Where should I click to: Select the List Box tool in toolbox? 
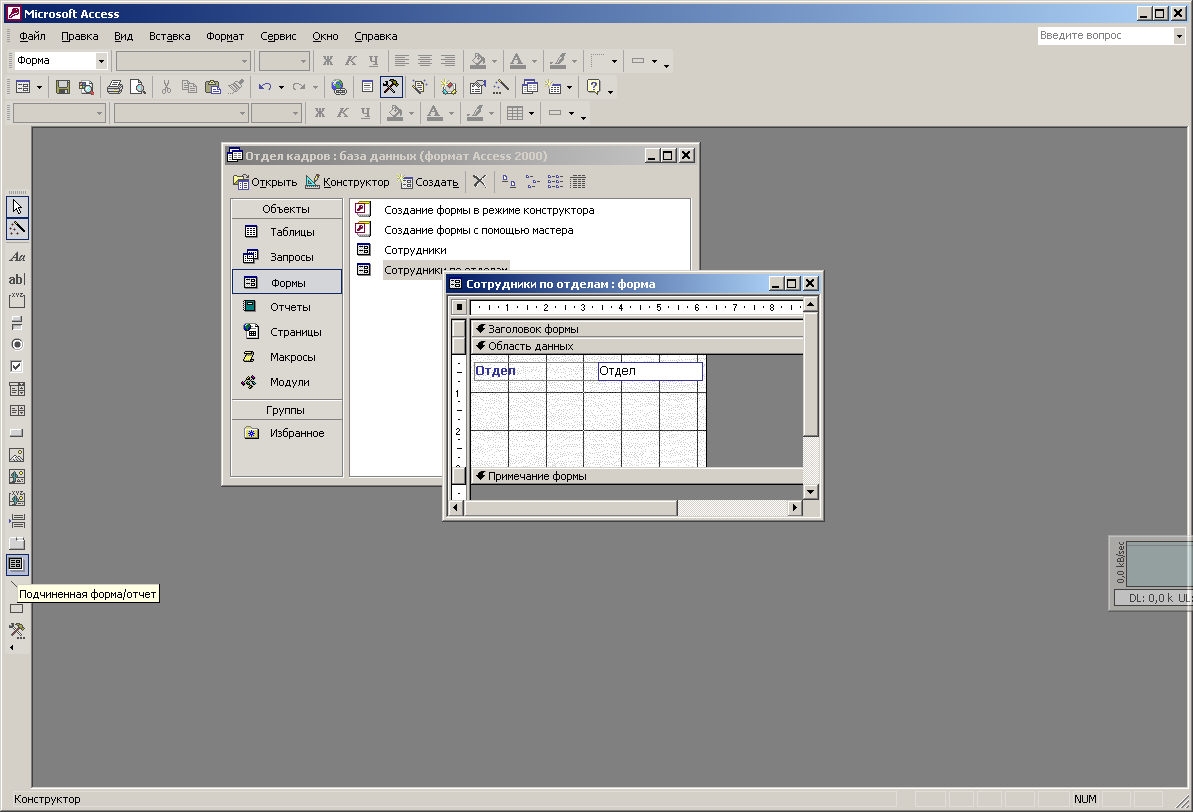click(x=17, y=410)
